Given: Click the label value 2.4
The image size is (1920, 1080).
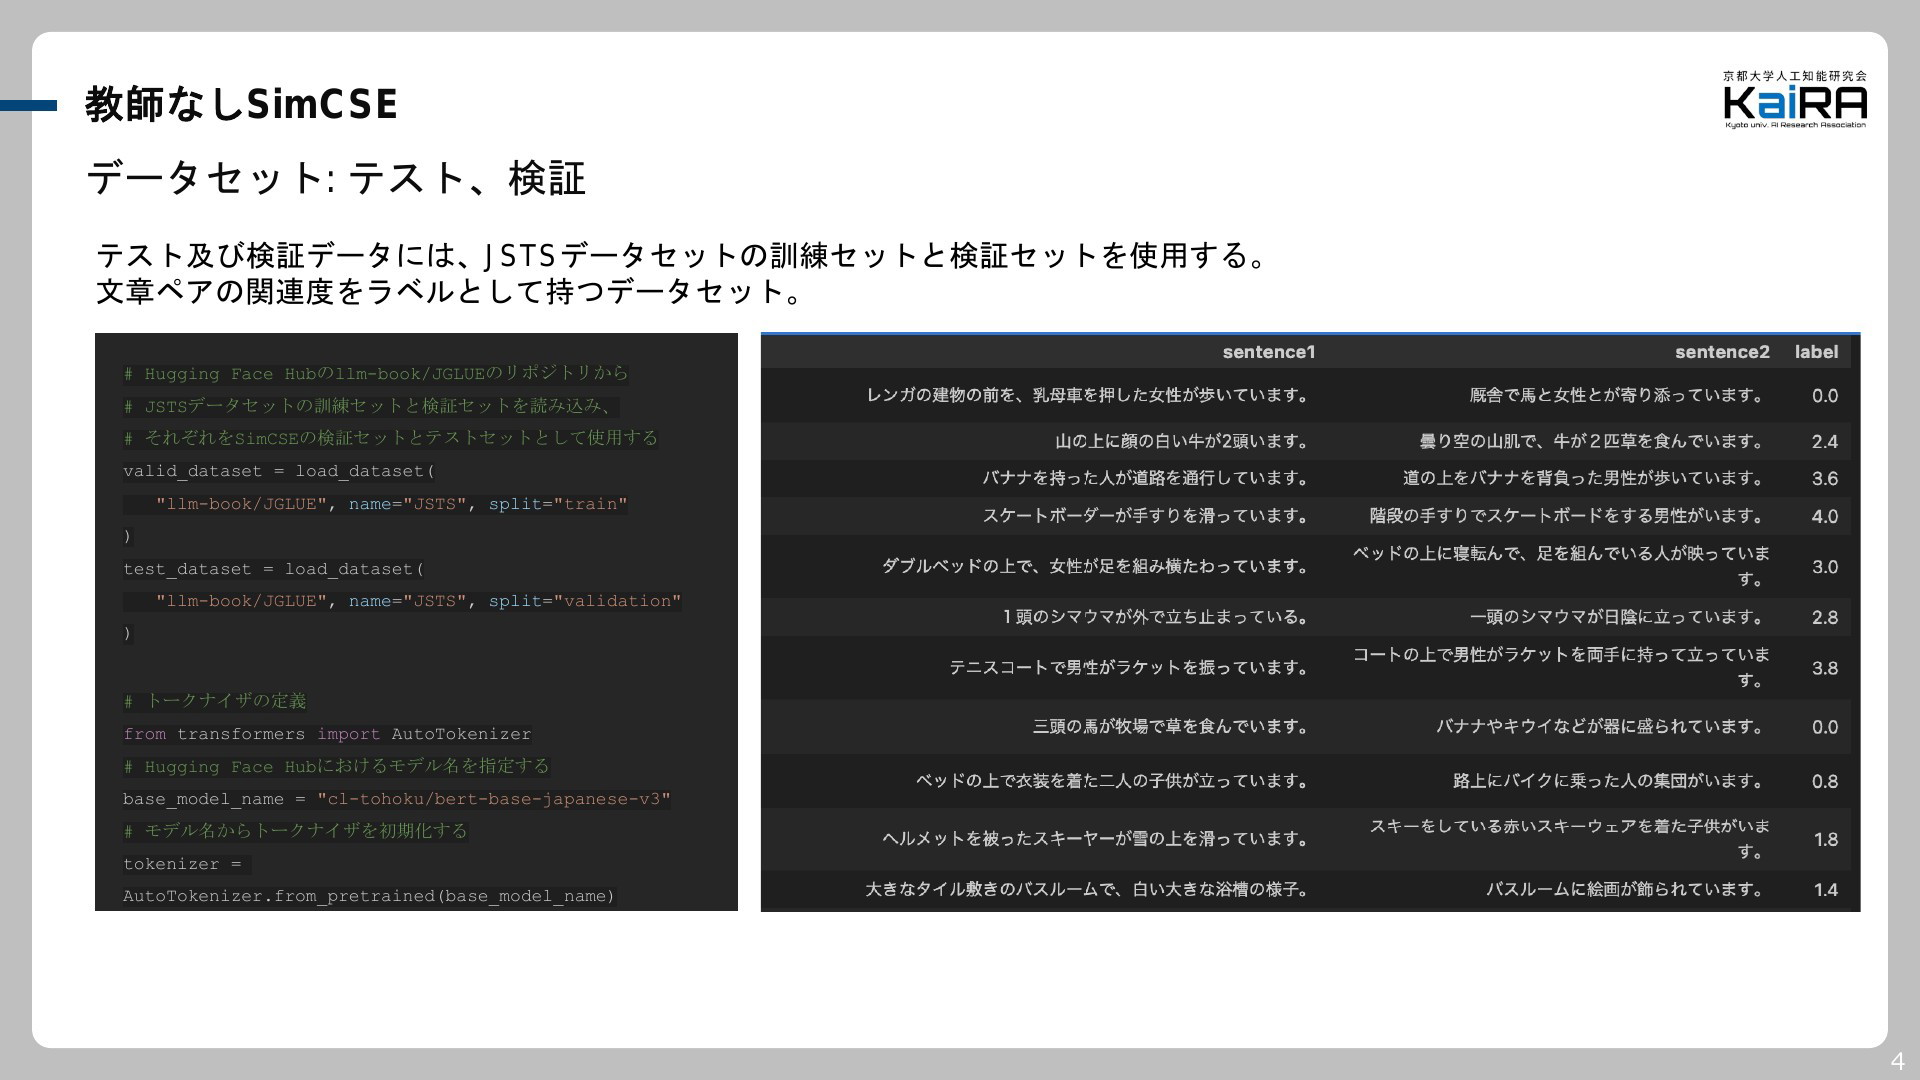Looking at the screenshot, I should tap(1825, 442).
